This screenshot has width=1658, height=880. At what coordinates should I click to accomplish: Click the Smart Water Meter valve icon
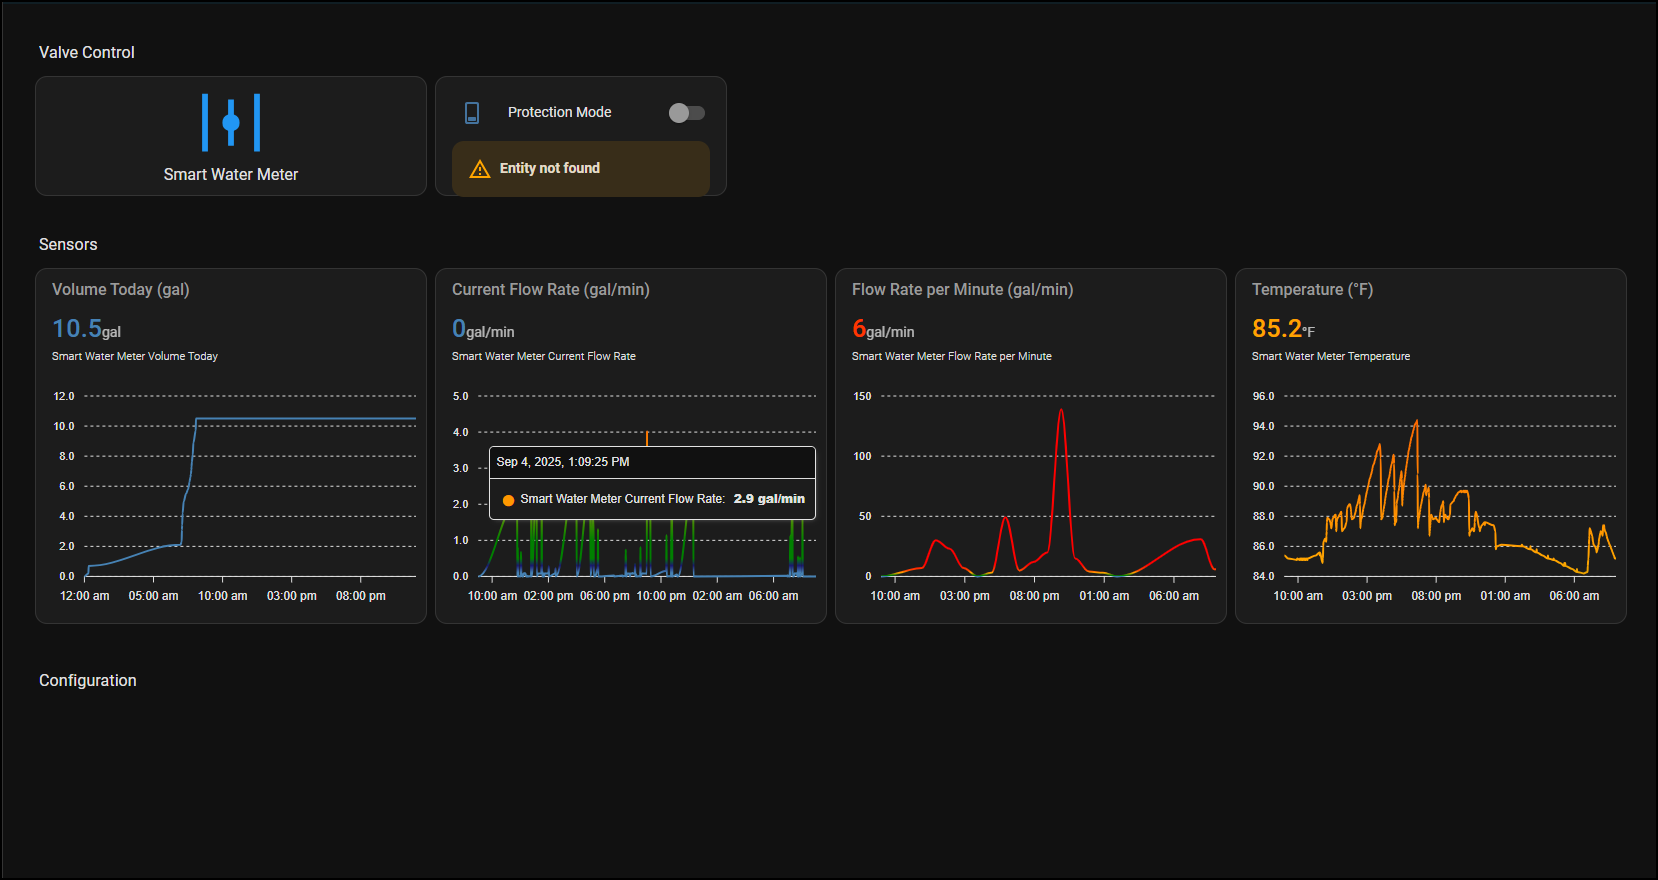(x=231, y=123)
